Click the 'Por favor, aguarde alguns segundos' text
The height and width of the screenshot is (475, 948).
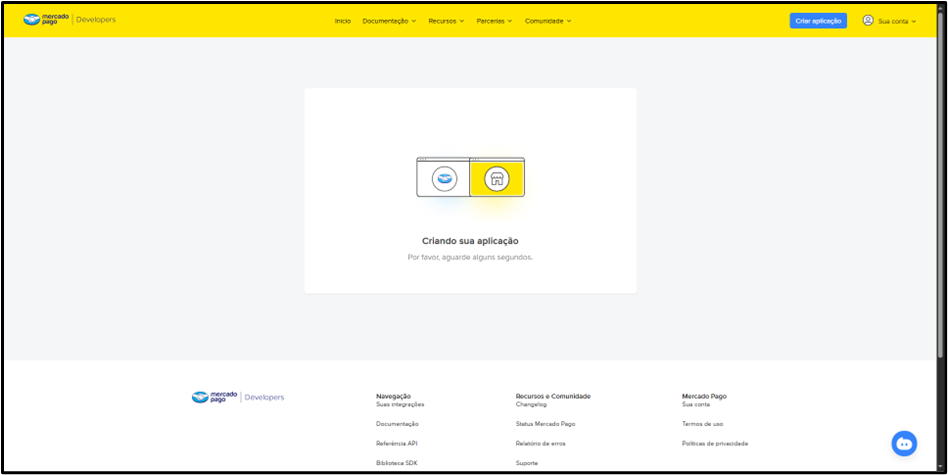(470, 257)
